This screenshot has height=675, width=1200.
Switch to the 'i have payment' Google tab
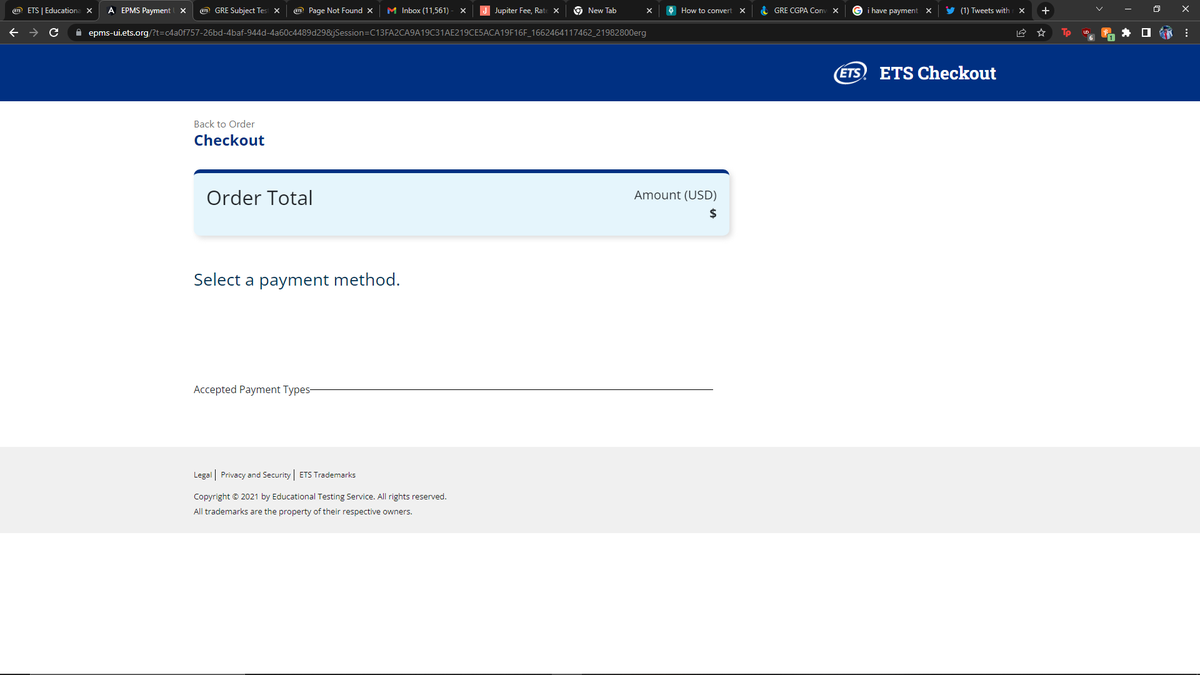click(x=893, y=10)
